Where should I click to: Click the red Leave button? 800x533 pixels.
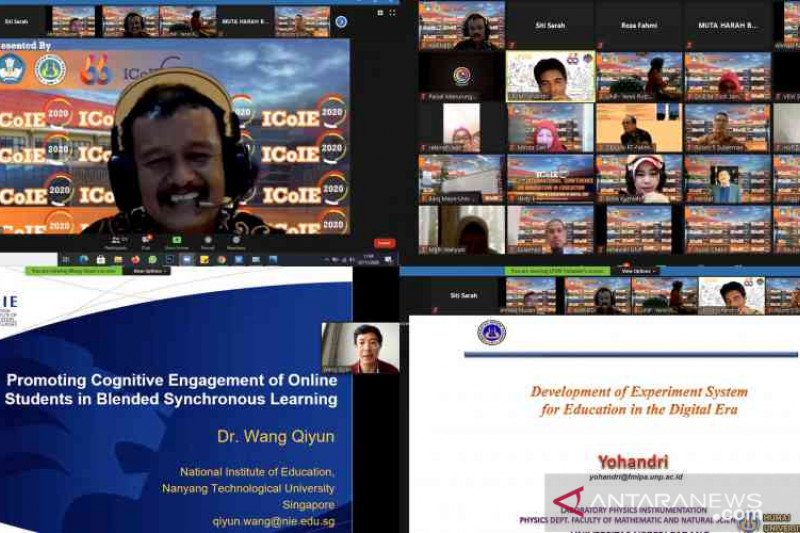[384, 243]
